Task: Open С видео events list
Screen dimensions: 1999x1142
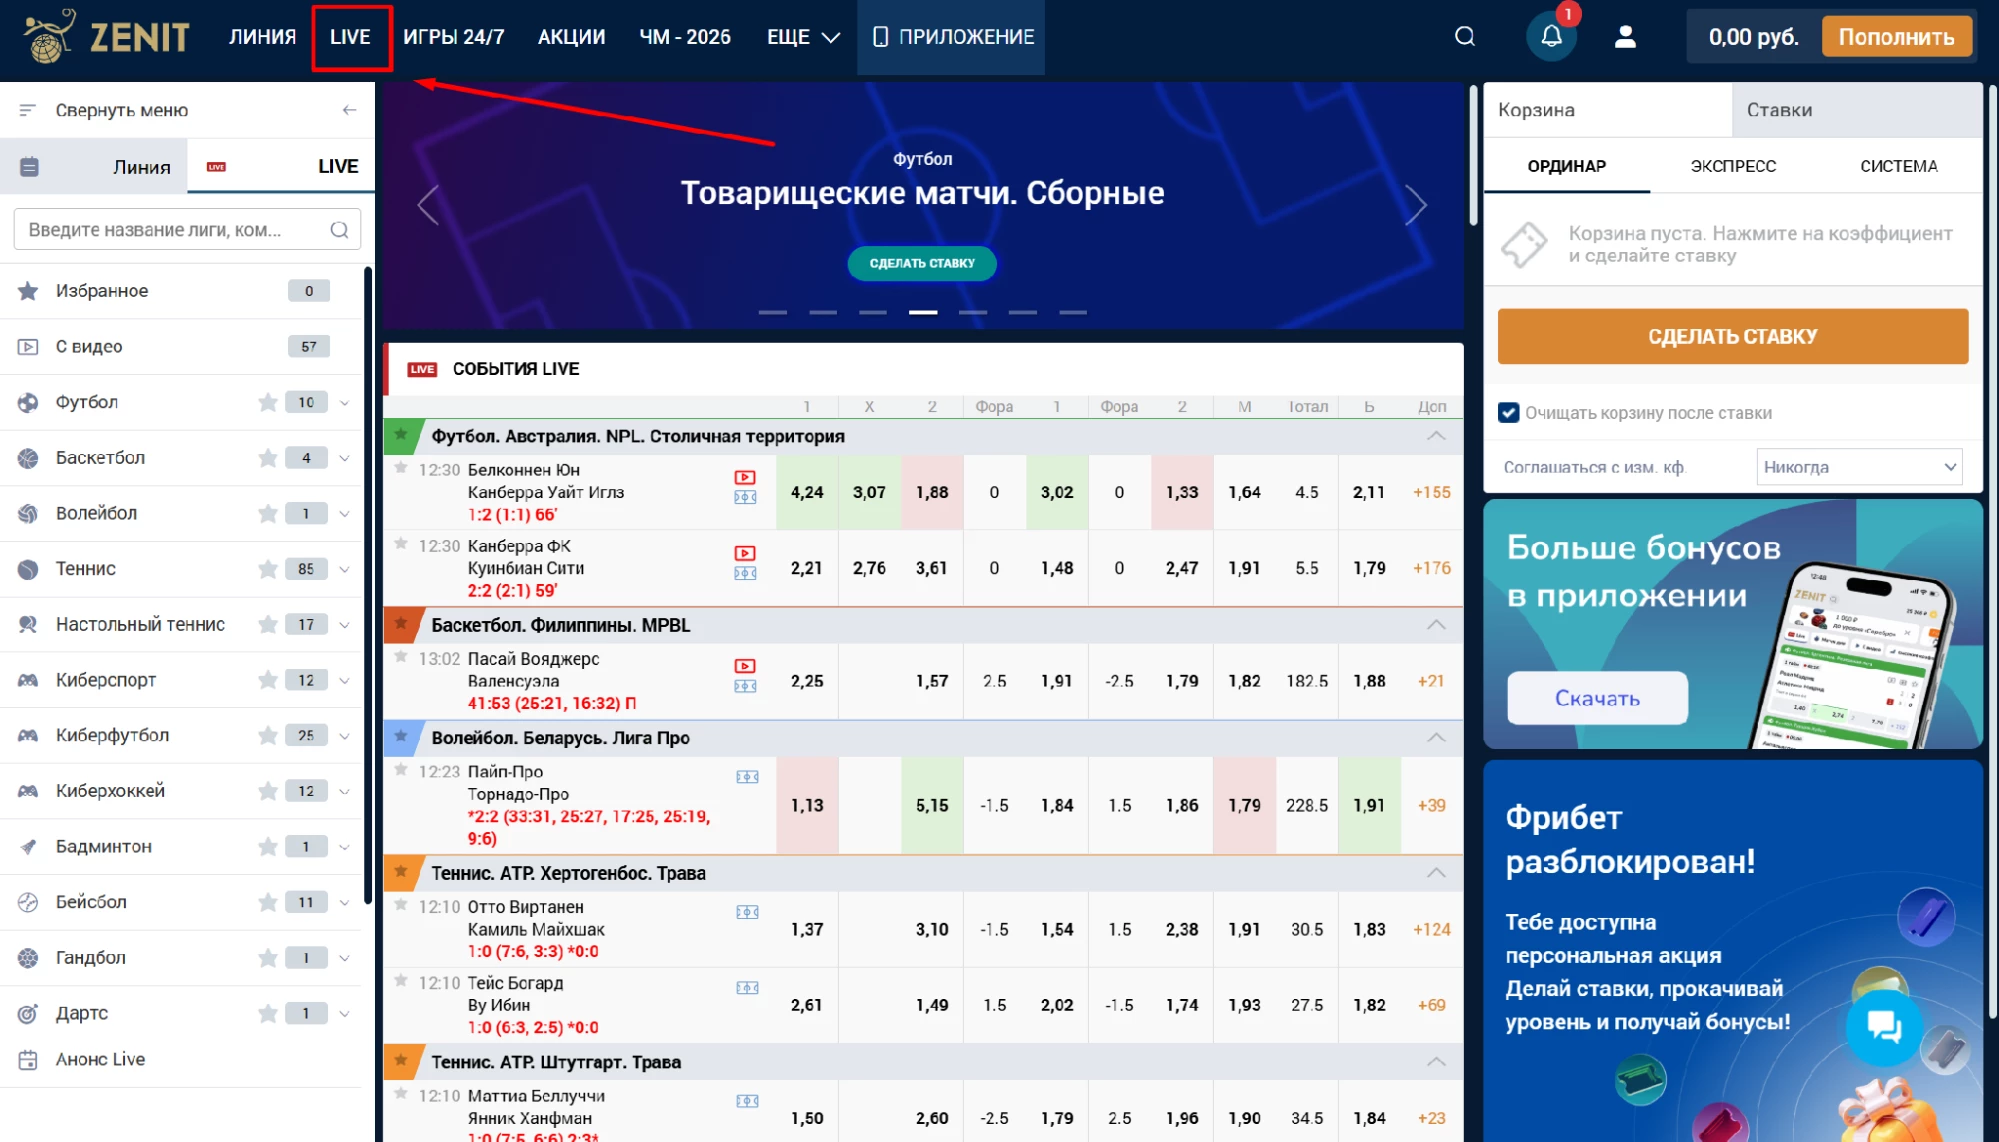Action: [x=181, y=346]
